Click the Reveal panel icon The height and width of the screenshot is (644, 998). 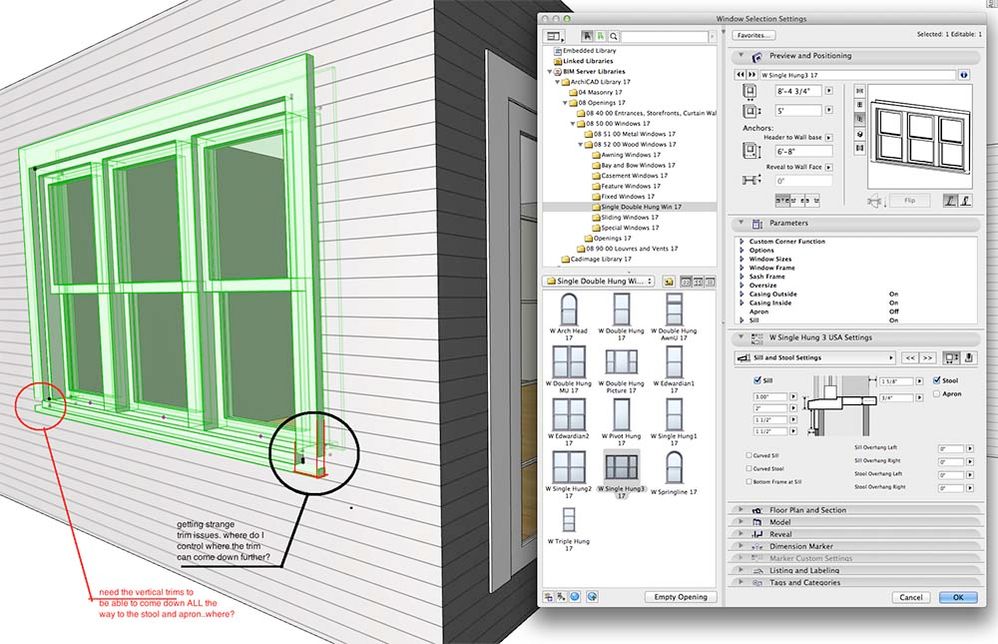[x=758, y=534]
